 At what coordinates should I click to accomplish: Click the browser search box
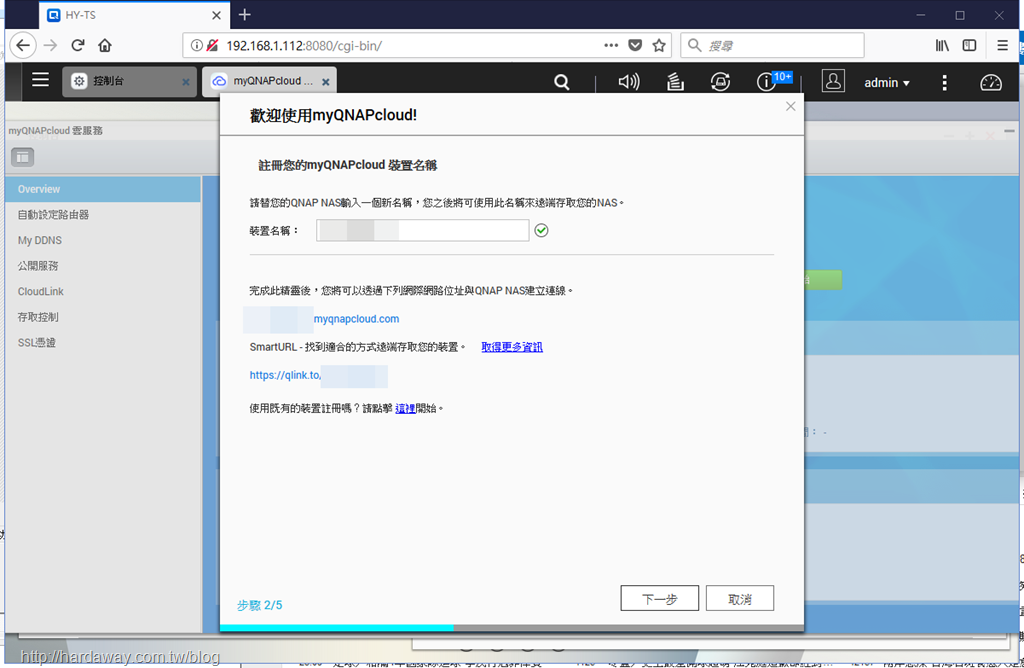click(773, 45)
